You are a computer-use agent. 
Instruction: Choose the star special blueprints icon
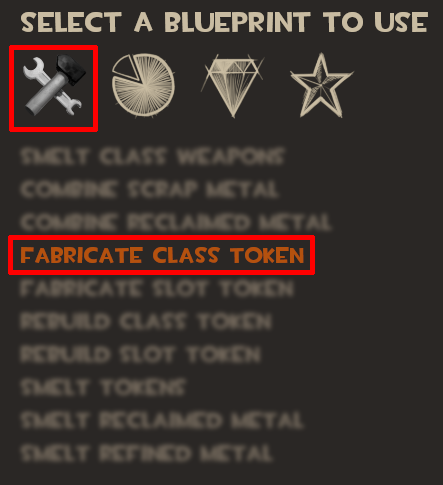point(321,86)
